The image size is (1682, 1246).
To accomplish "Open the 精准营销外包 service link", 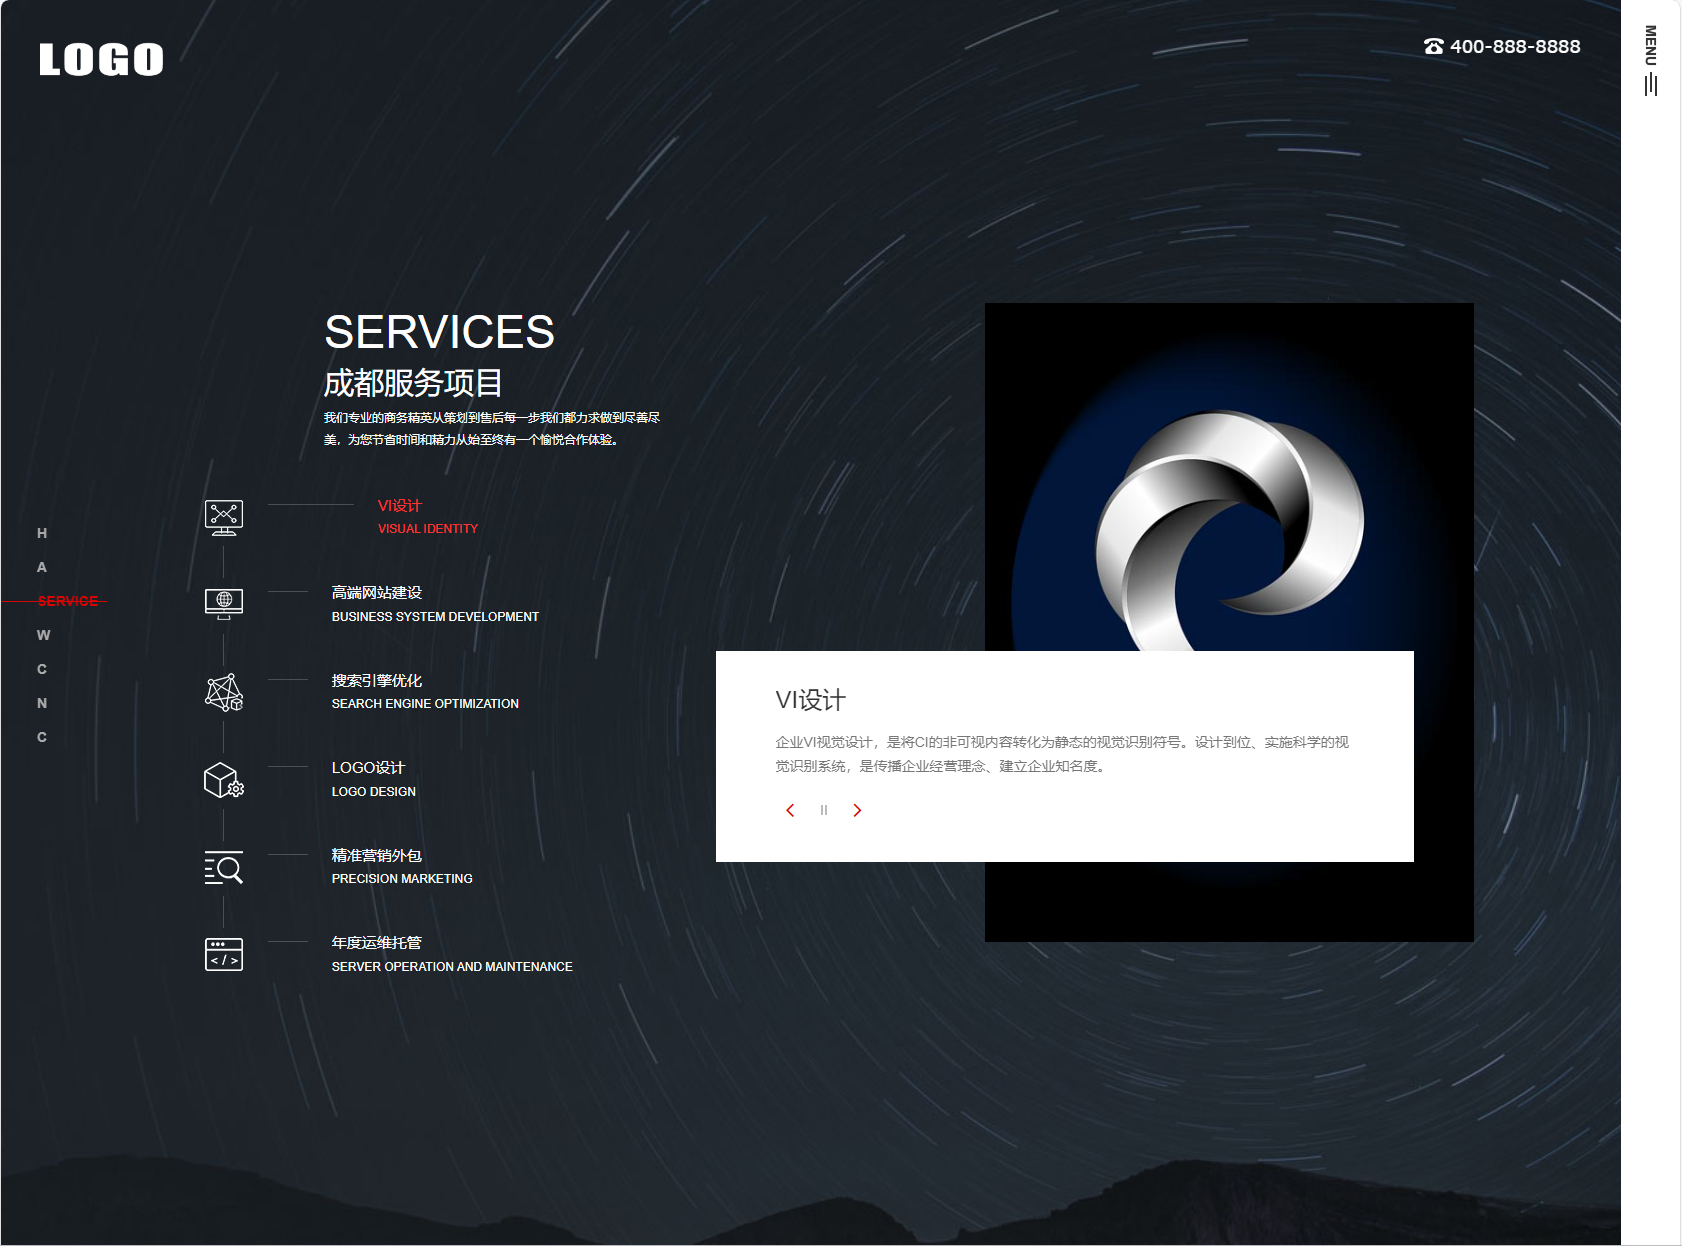I will point(377,855).
